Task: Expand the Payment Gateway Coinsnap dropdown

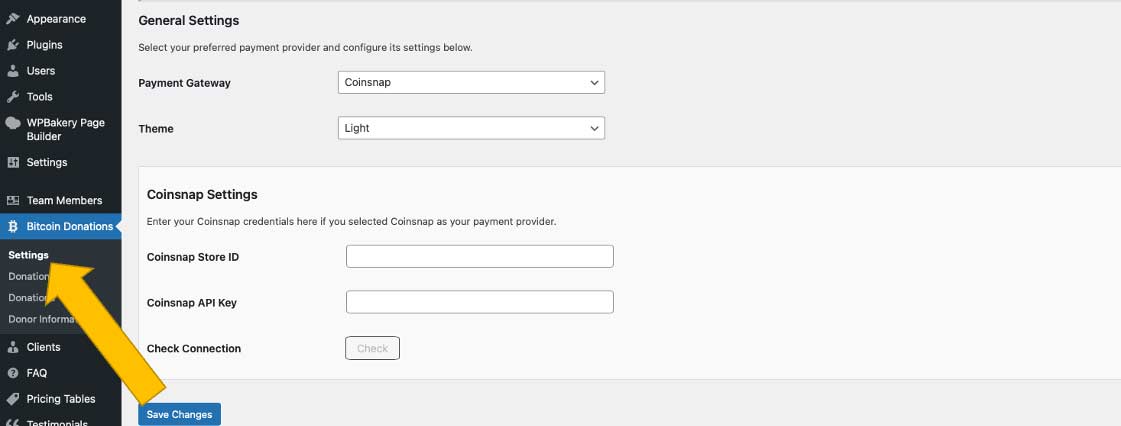Action: click(x=471, y=82)
